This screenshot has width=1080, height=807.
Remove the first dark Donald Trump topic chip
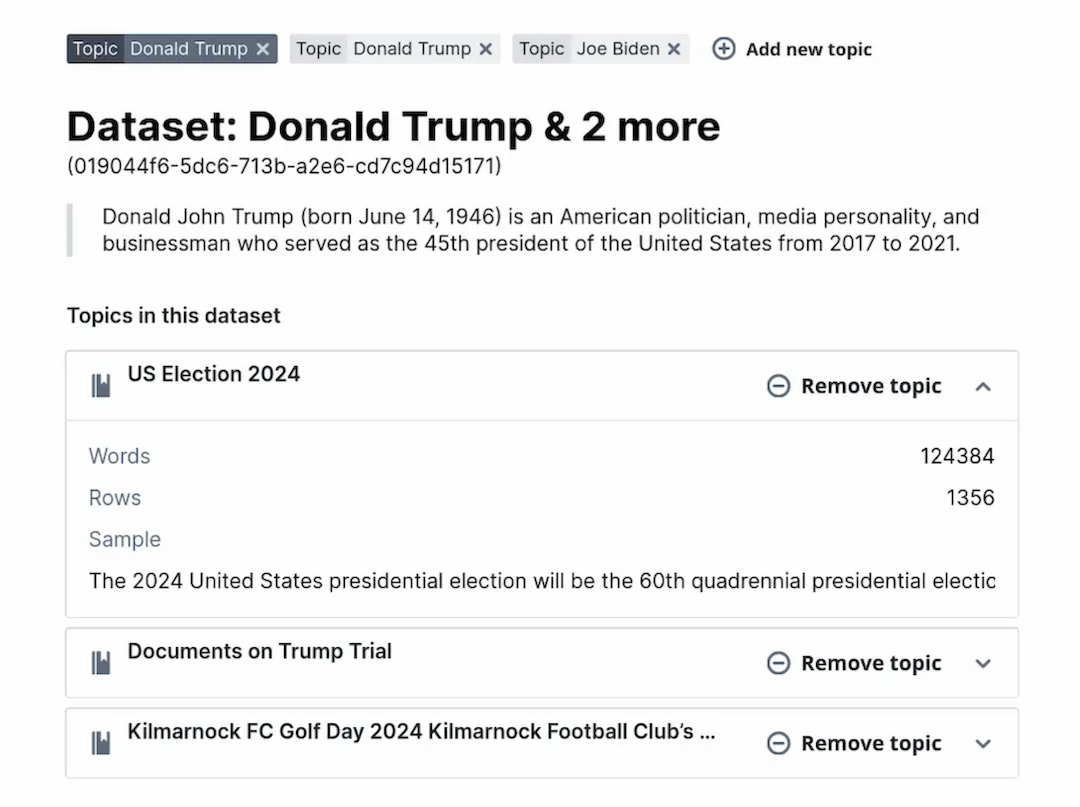pyautogui.click(x=262, y=49)
